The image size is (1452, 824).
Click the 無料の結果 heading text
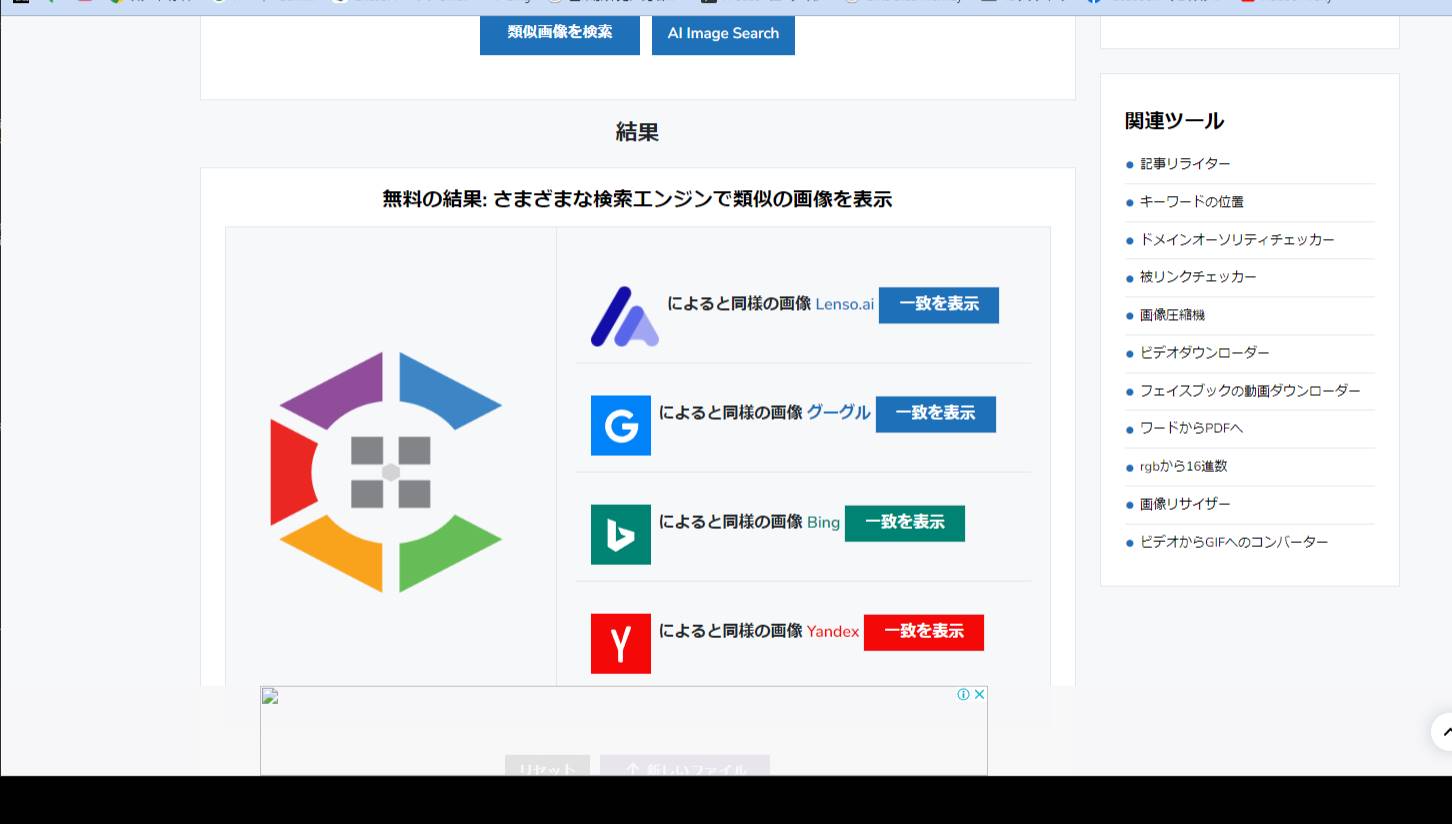(x=637, y=199)
